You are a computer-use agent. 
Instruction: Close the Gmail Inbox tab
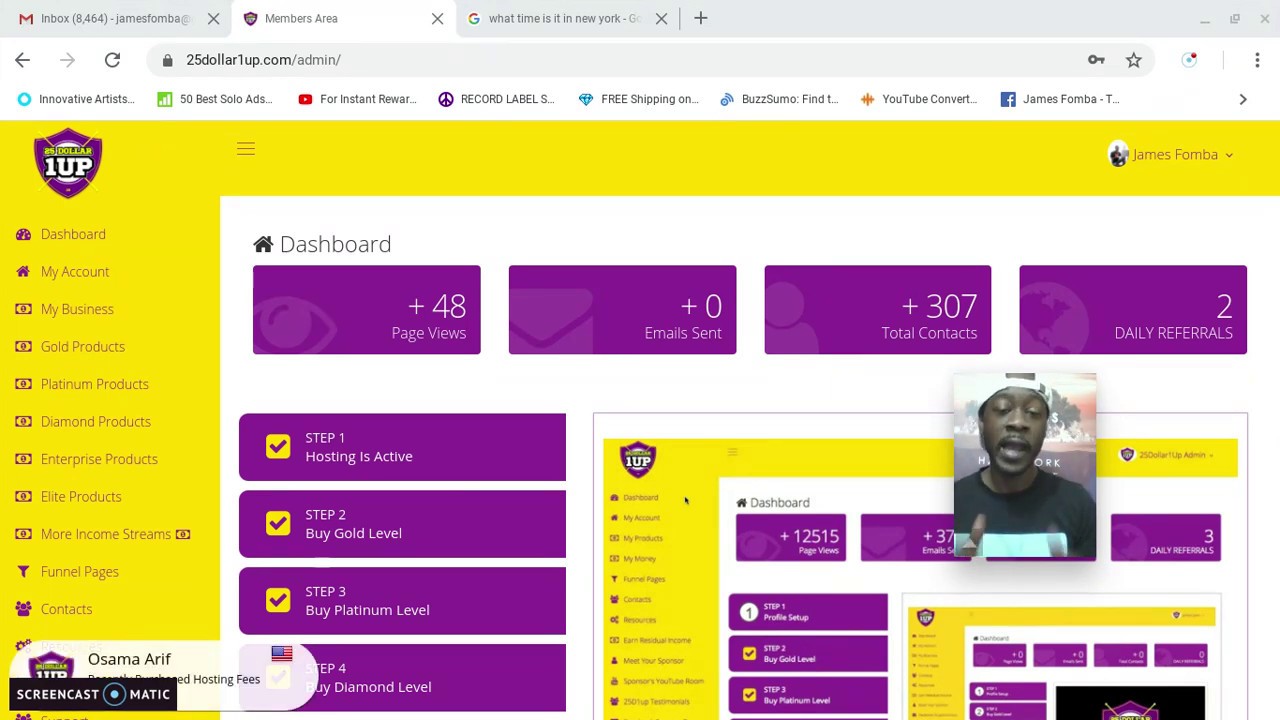(213, 18)
